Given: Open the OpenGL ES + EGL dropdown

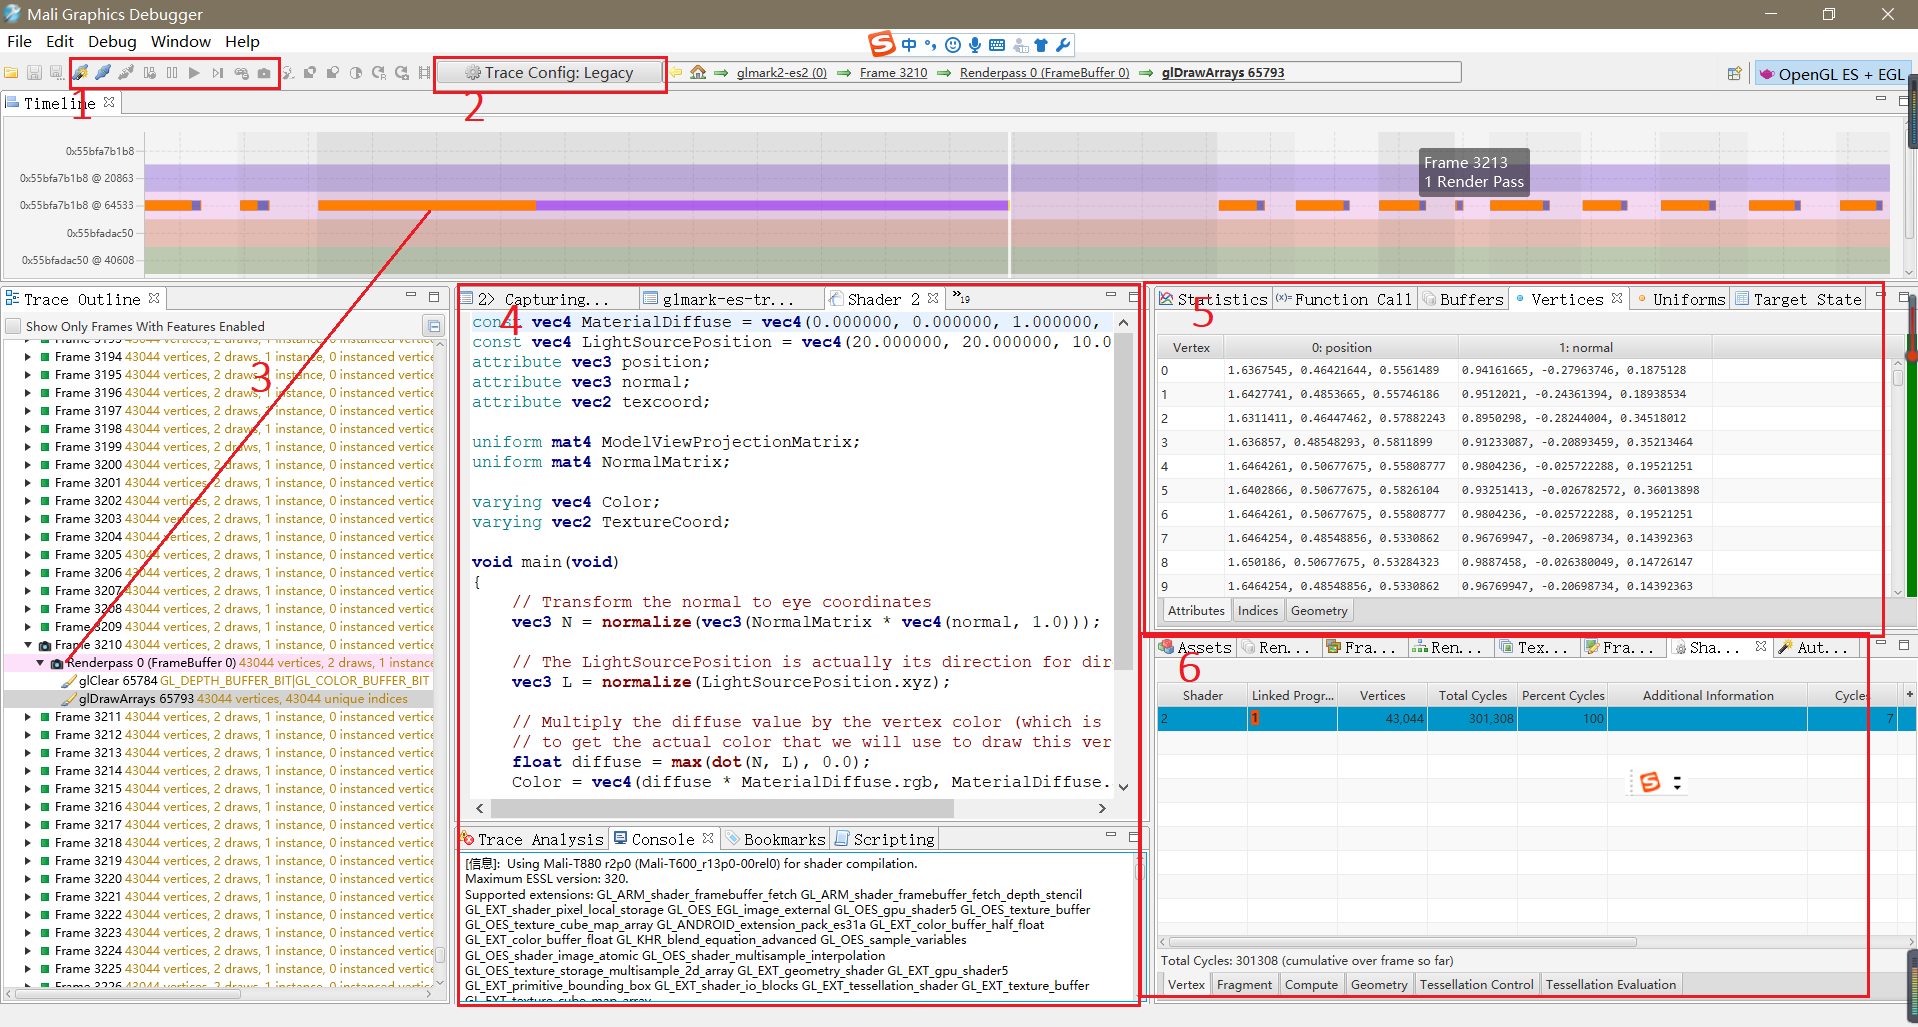Looking at the screenshot, I should (1833, 72).
